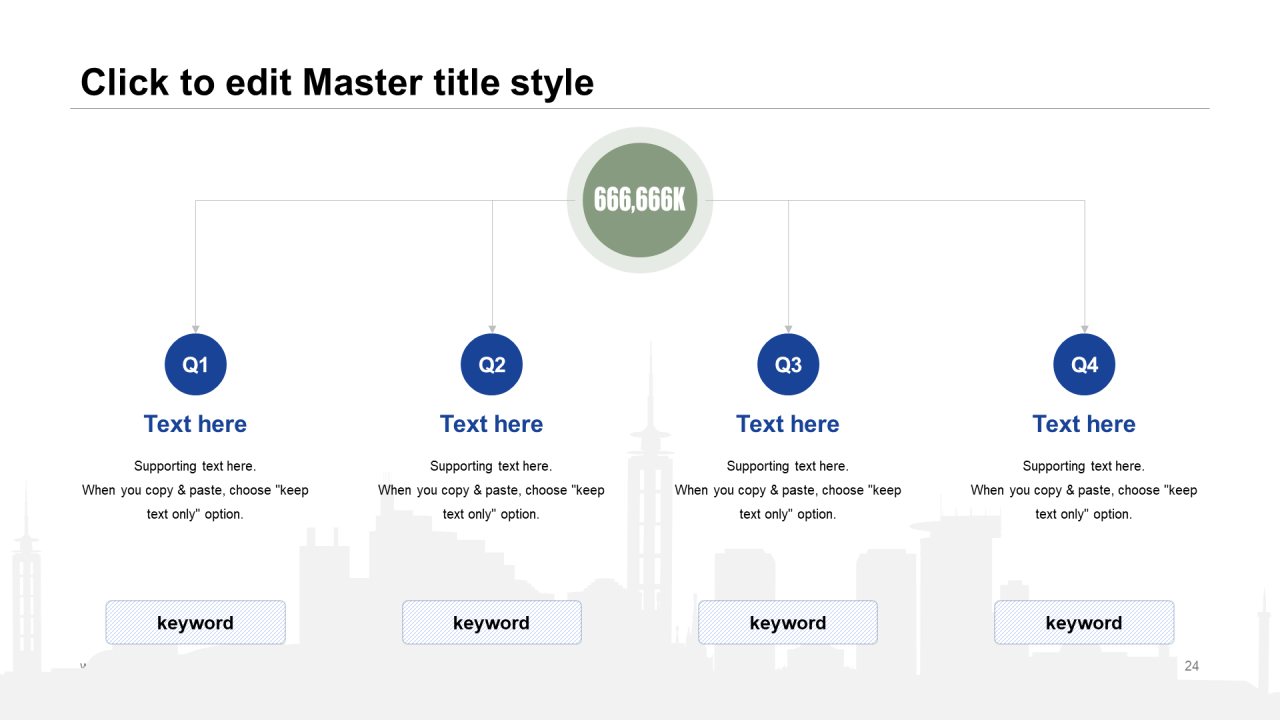Select the "Text here" heading below Q2

pos(491,424)
